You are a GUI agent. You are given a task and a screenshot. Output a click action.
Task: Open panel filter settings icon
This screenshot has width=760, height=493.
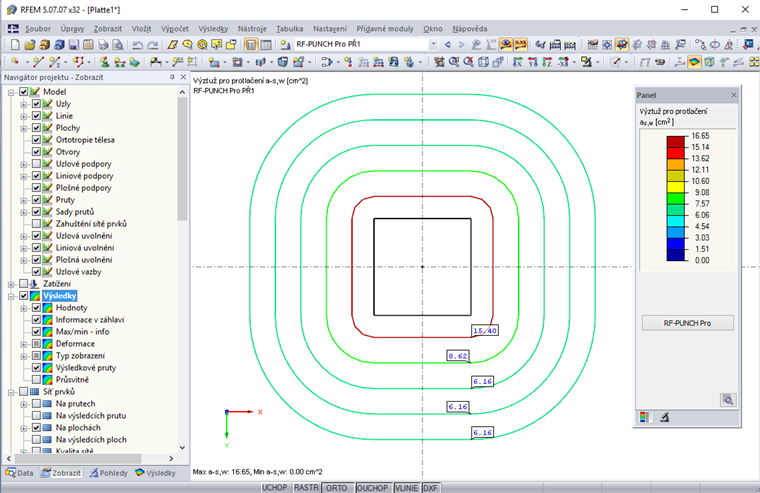(665, 417)
